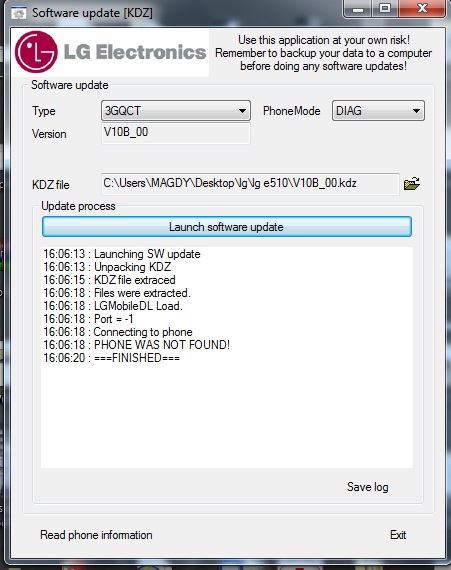Select log line 'KDZ file extraced'
Image resolution: width=451 pixels, height=570 pixels.
coord(109,280)
